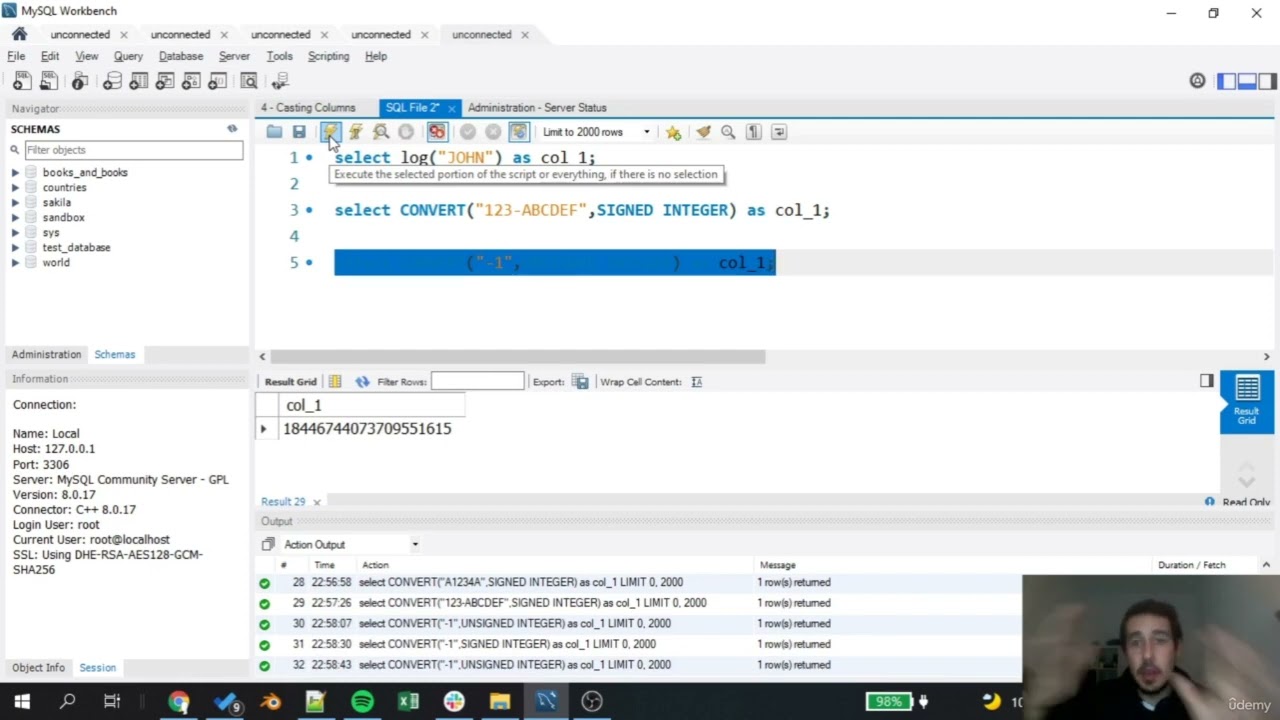Click Create new stored procedure icon

point(191,81)
